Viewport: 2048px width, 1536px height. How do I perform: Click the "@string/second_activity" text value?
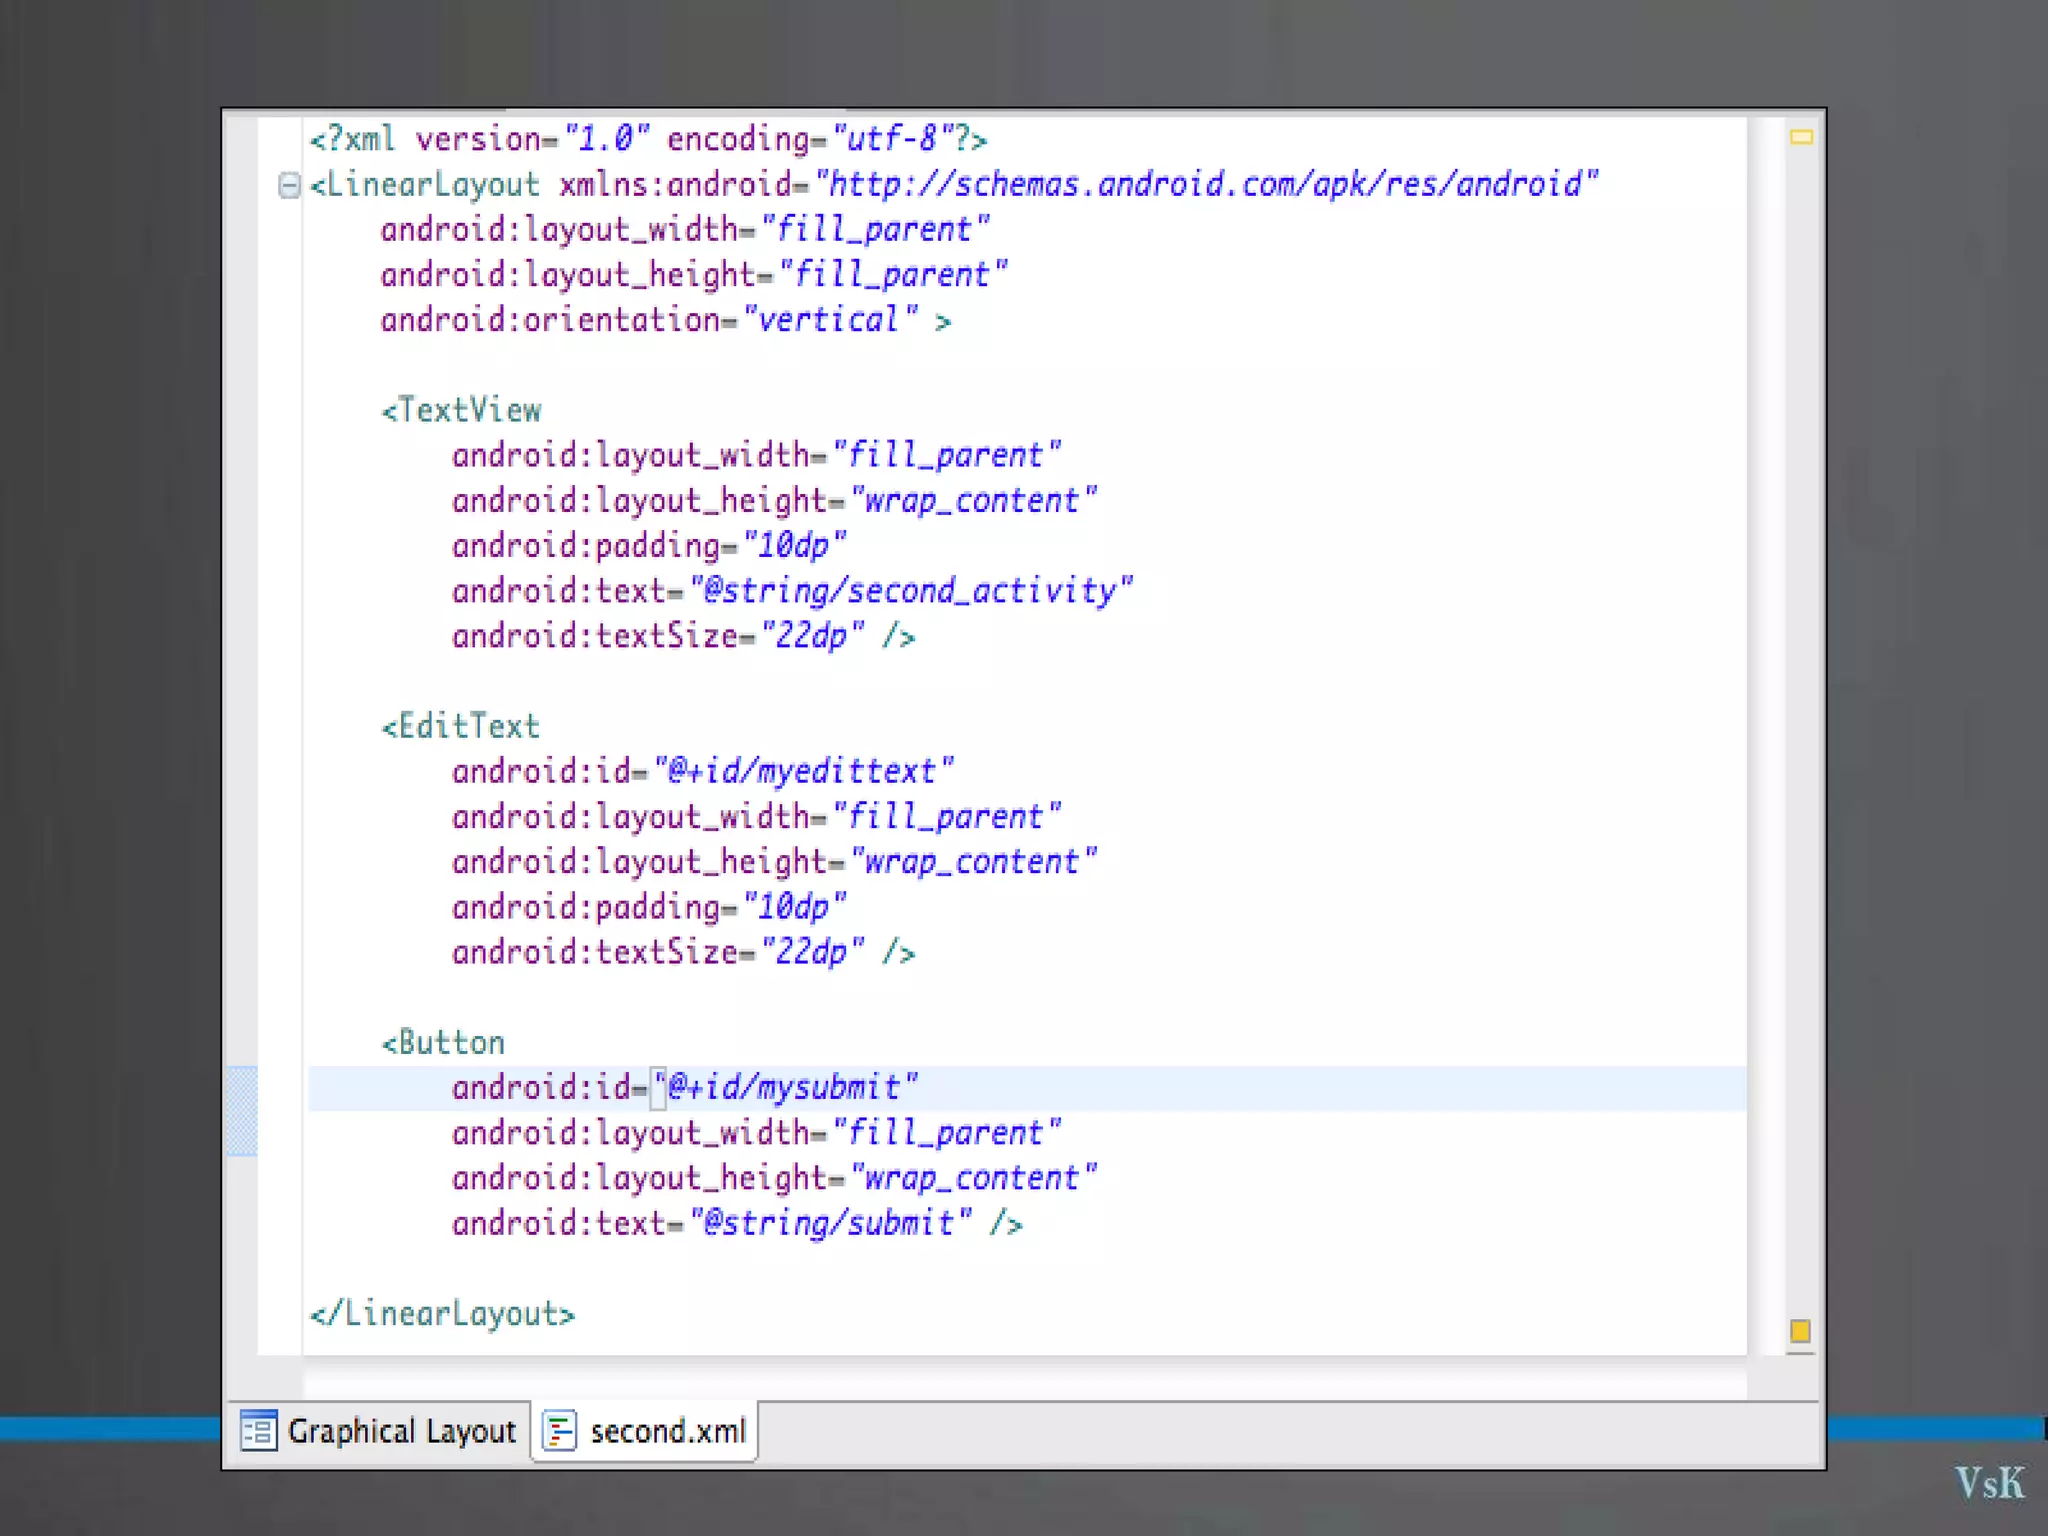pos(911,591)
